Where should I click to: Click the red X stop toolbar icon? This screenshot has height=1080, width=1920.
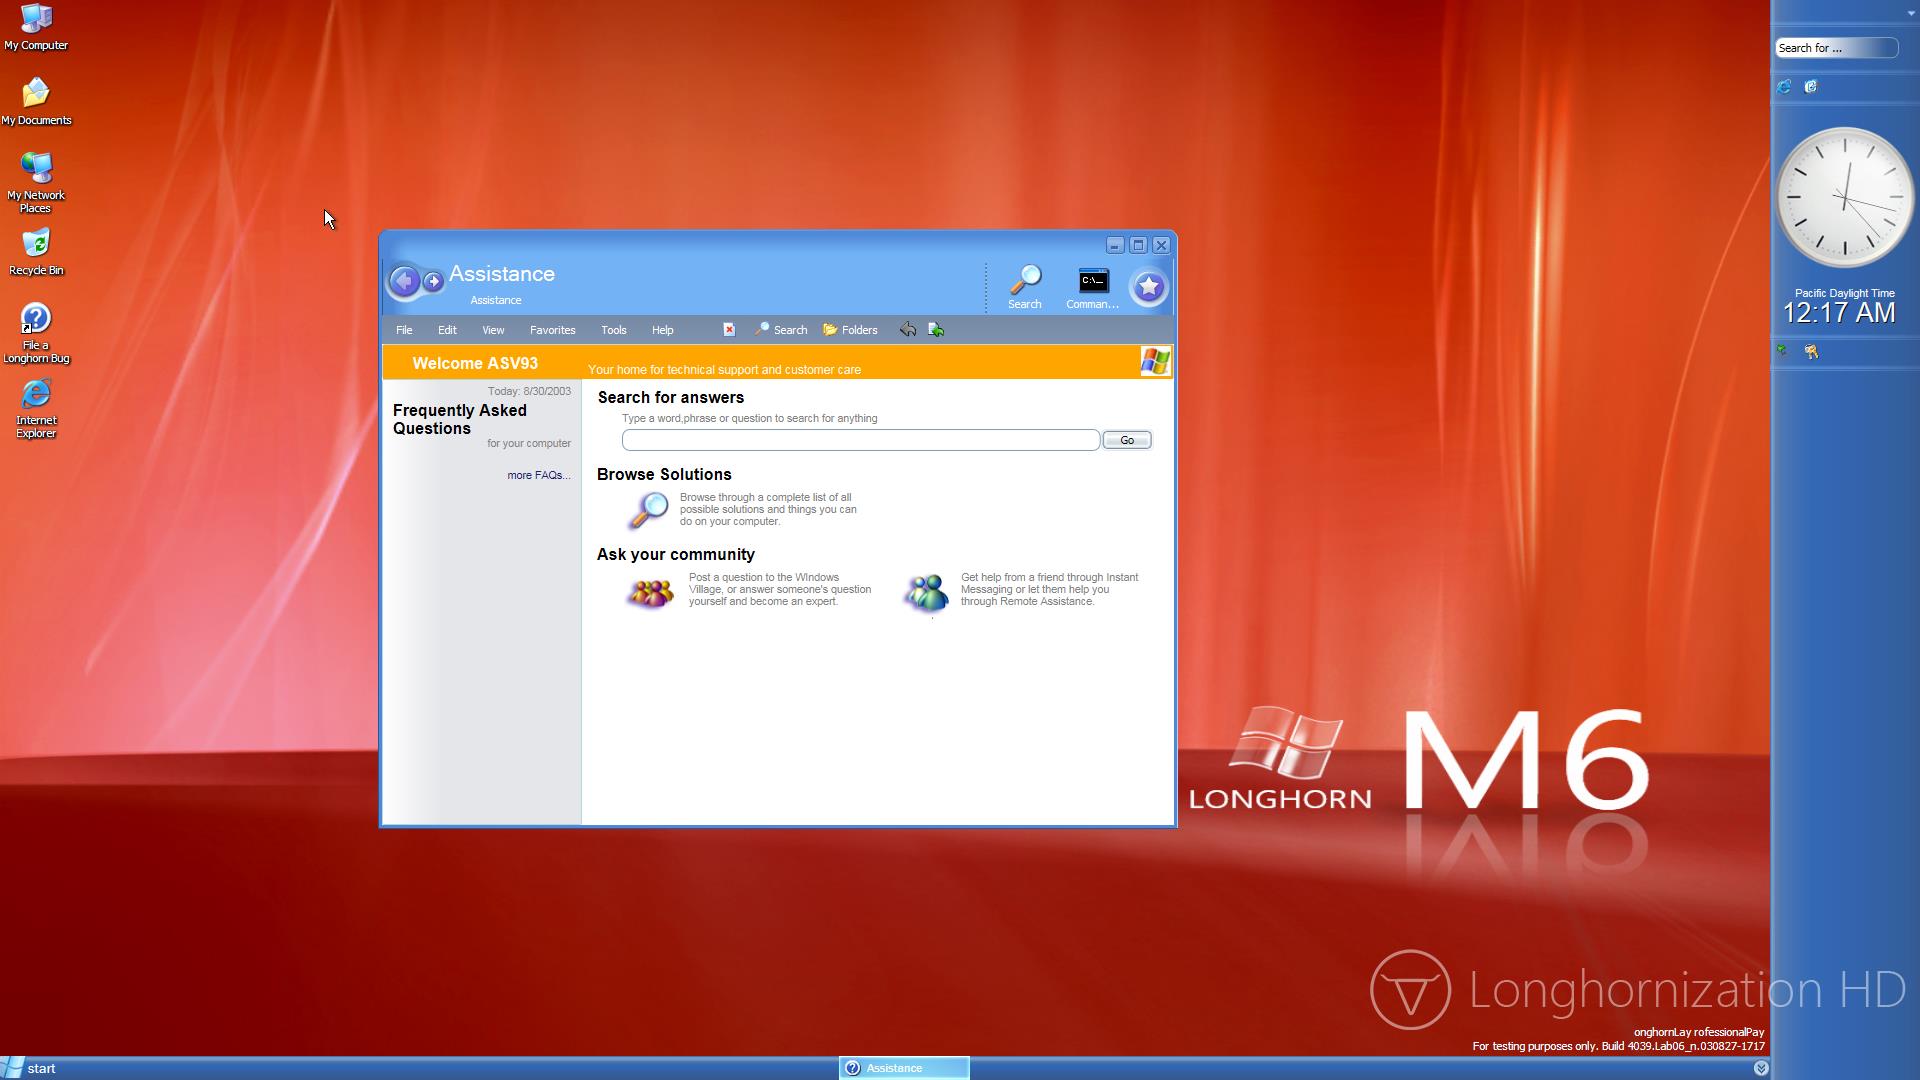[x=729, y=330]
